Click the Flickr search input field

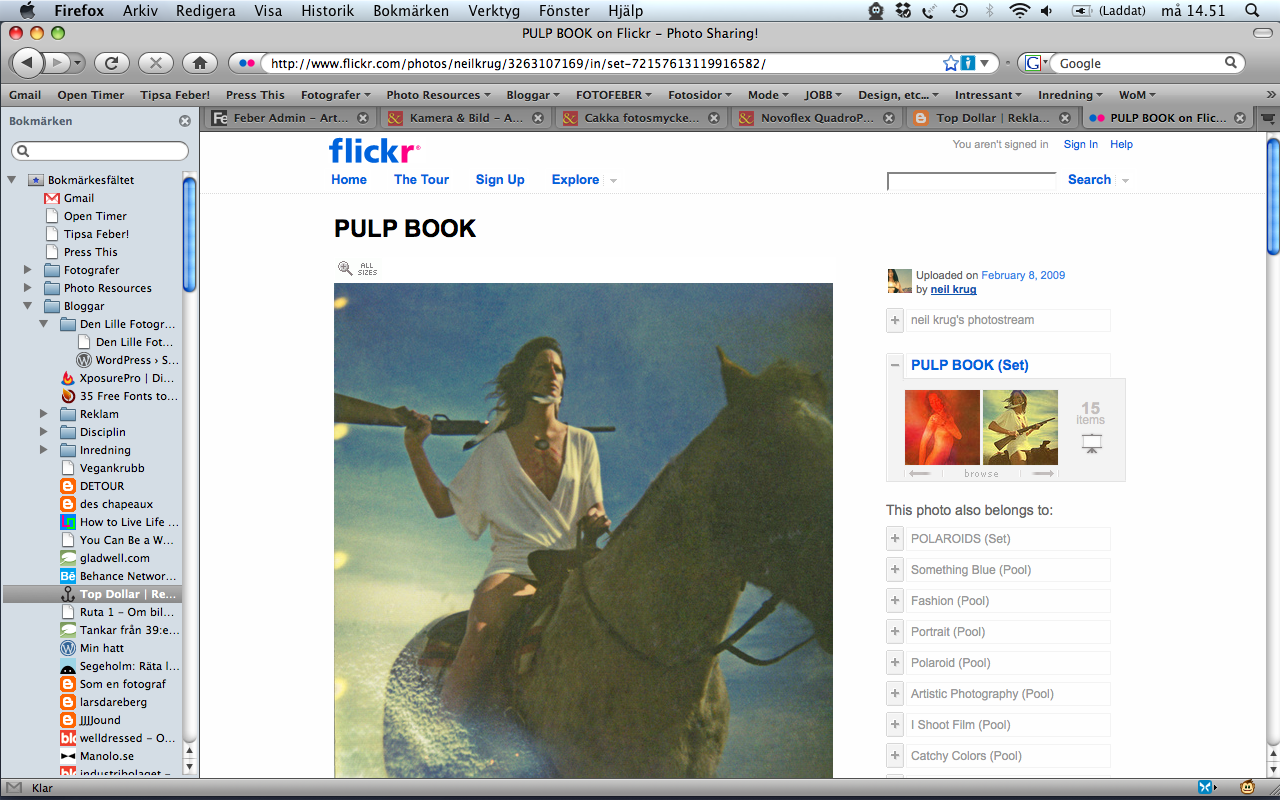pos(971,180)
